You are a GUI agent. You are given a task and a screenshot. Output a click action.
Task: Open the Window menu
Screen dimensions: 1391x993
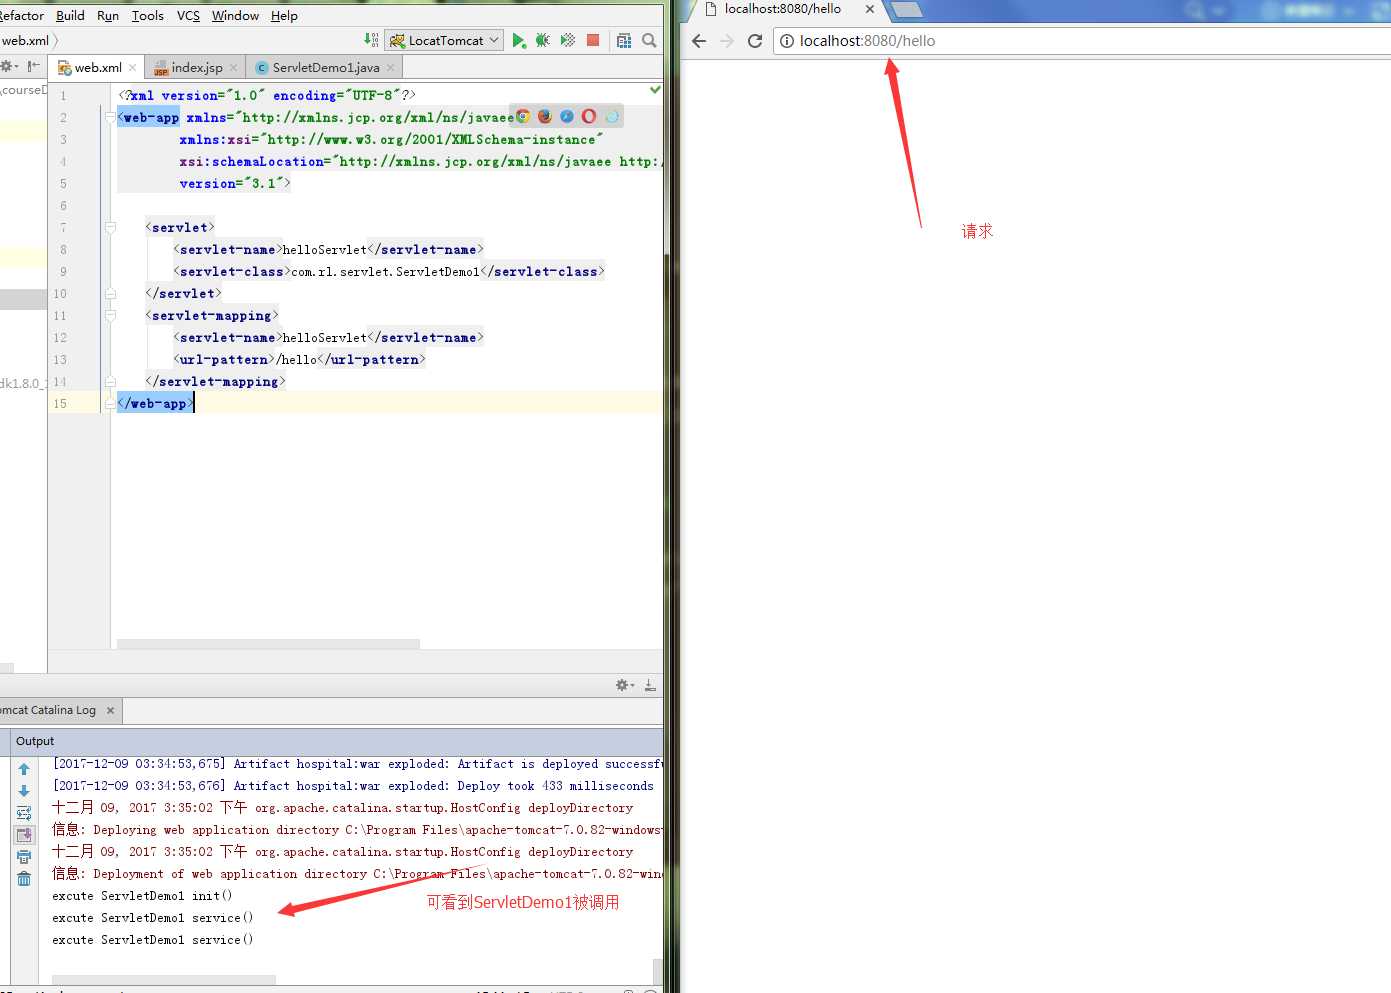click(x=235, y=15)
